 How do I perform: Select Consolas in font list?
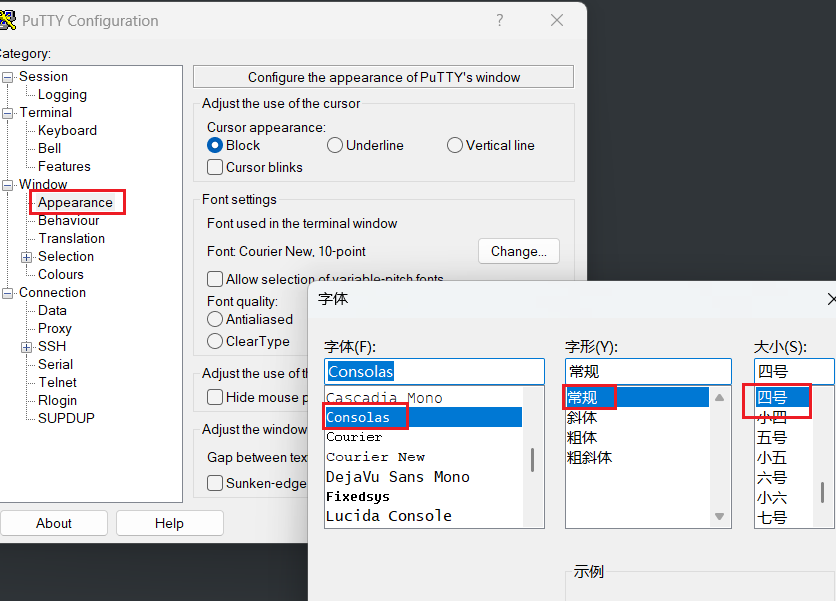424,417
